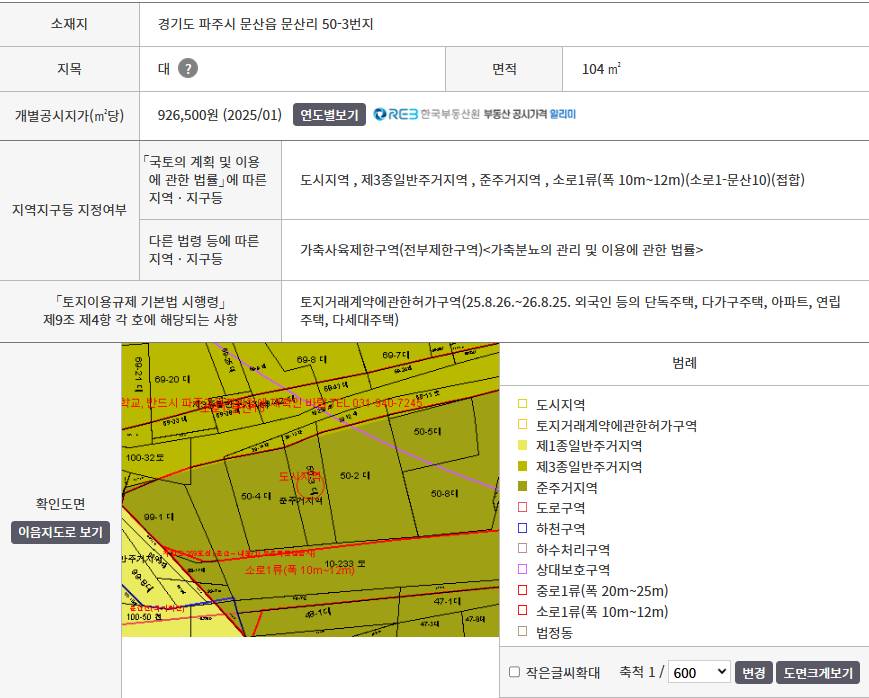
Task: Click the land price 926,500원 (2025/01)
Action: tap(219, 115)
